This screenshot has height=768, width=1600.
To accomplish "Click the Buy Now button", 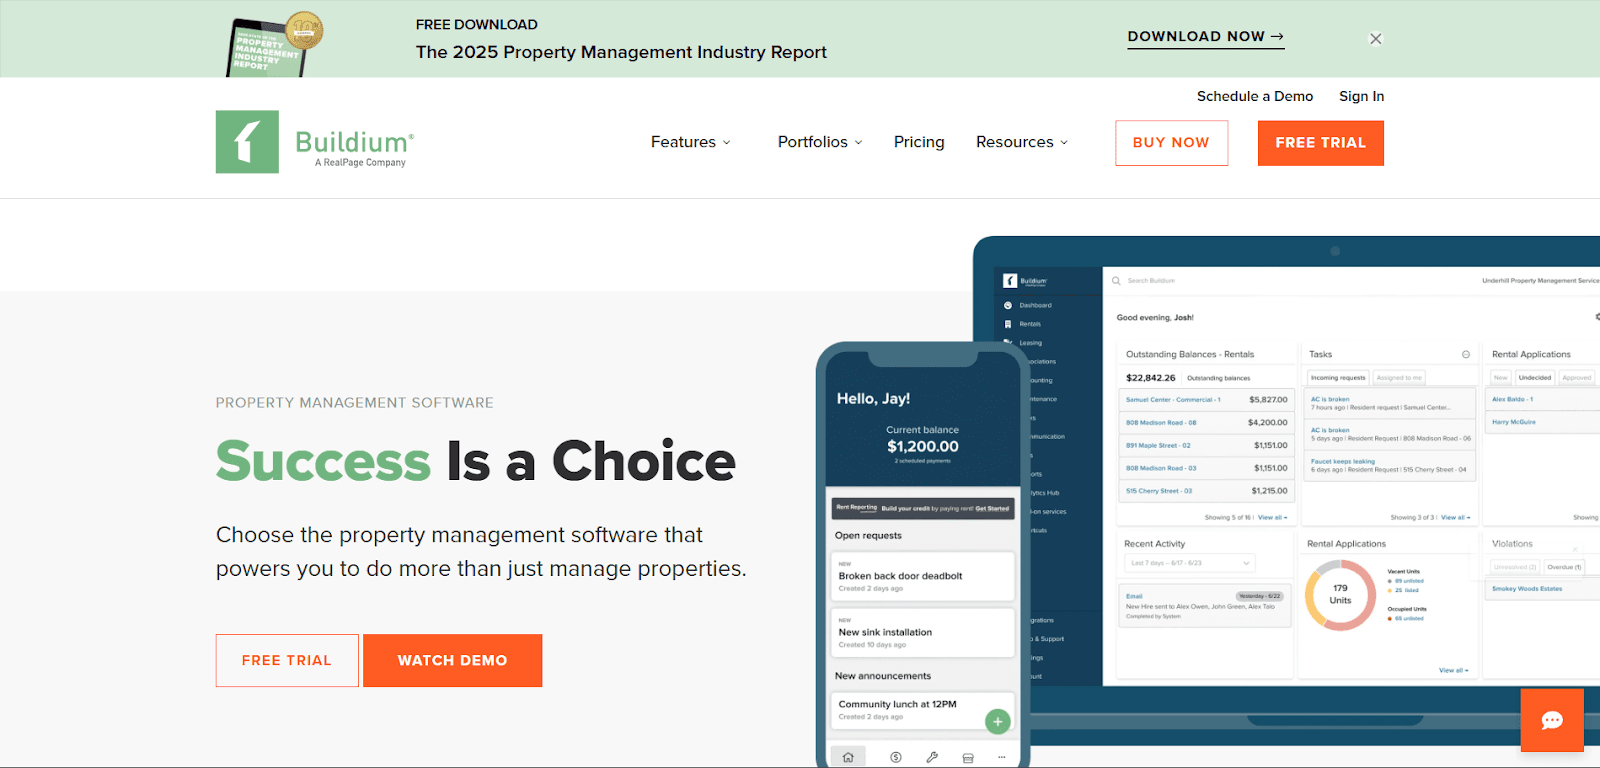I will pos(1171,143).
